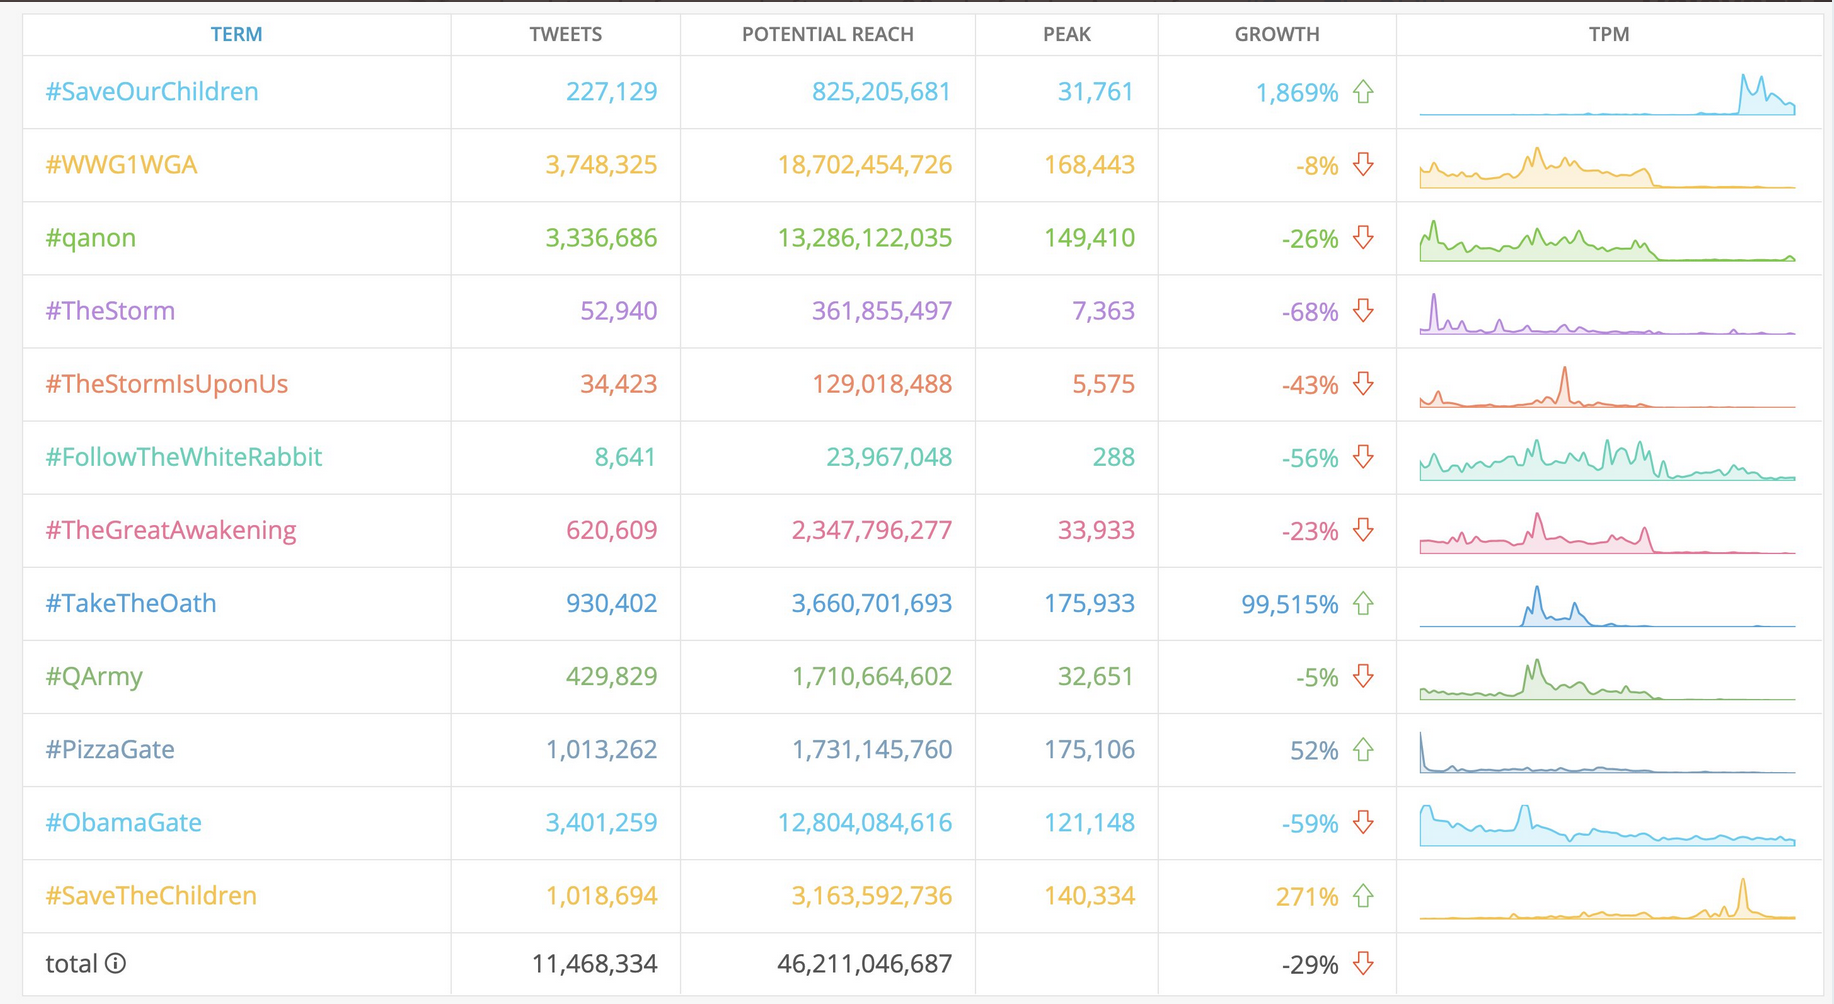Select growth value 99,515%

point(1289,604)
